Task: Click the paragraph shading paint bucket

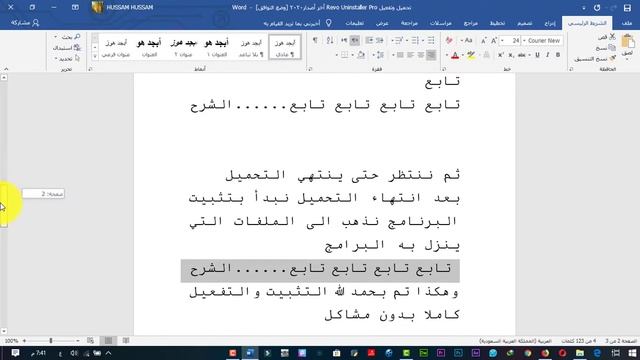Action: (x=361, y=55)
